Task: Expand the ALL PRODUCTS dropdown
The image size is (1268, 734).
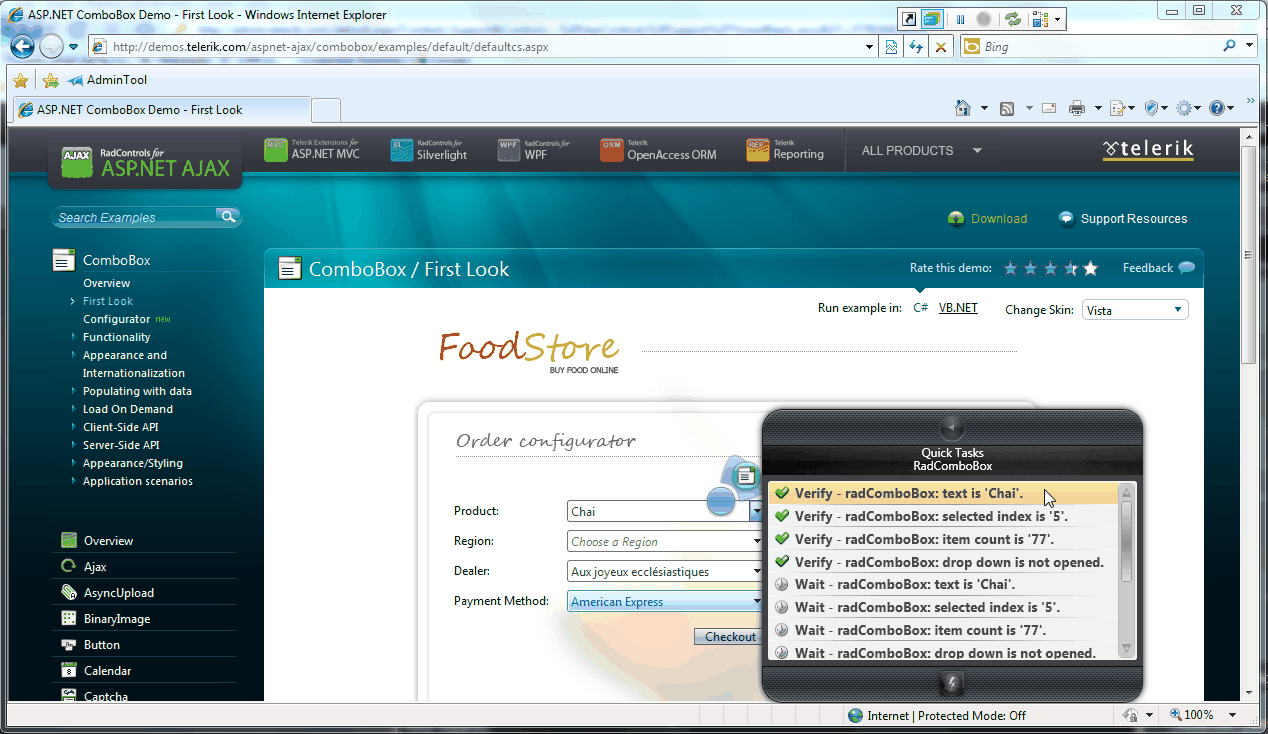Action: [921, 151]
